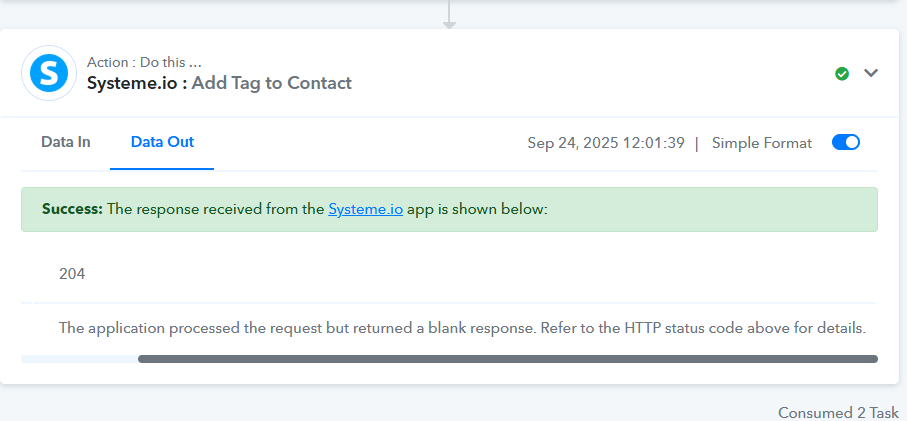Image resolution: width=907 pixels, height=421 pixels.
Task: Click the Action : Do this ... label
Action: pyautogui.click(x=145, y=62)
